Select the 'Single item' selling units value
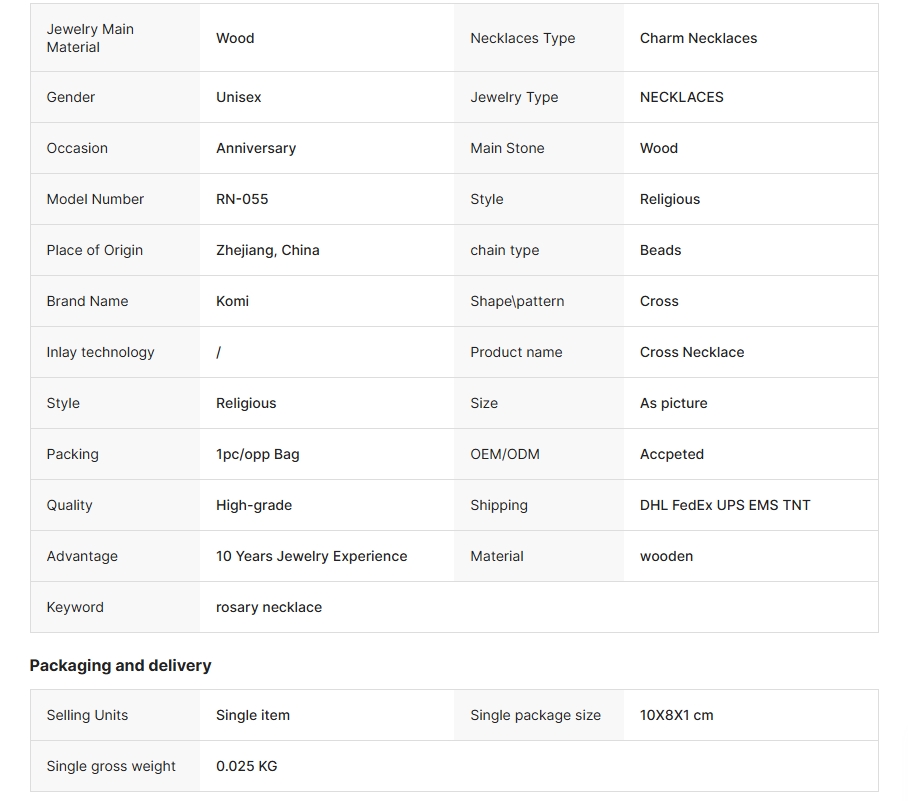 click(253, 715)
